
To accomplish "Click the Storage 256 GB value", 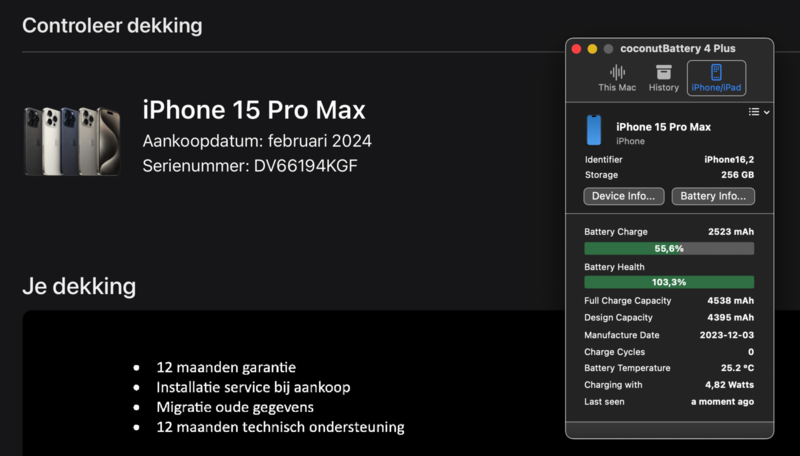I will (x=737, y=174).
